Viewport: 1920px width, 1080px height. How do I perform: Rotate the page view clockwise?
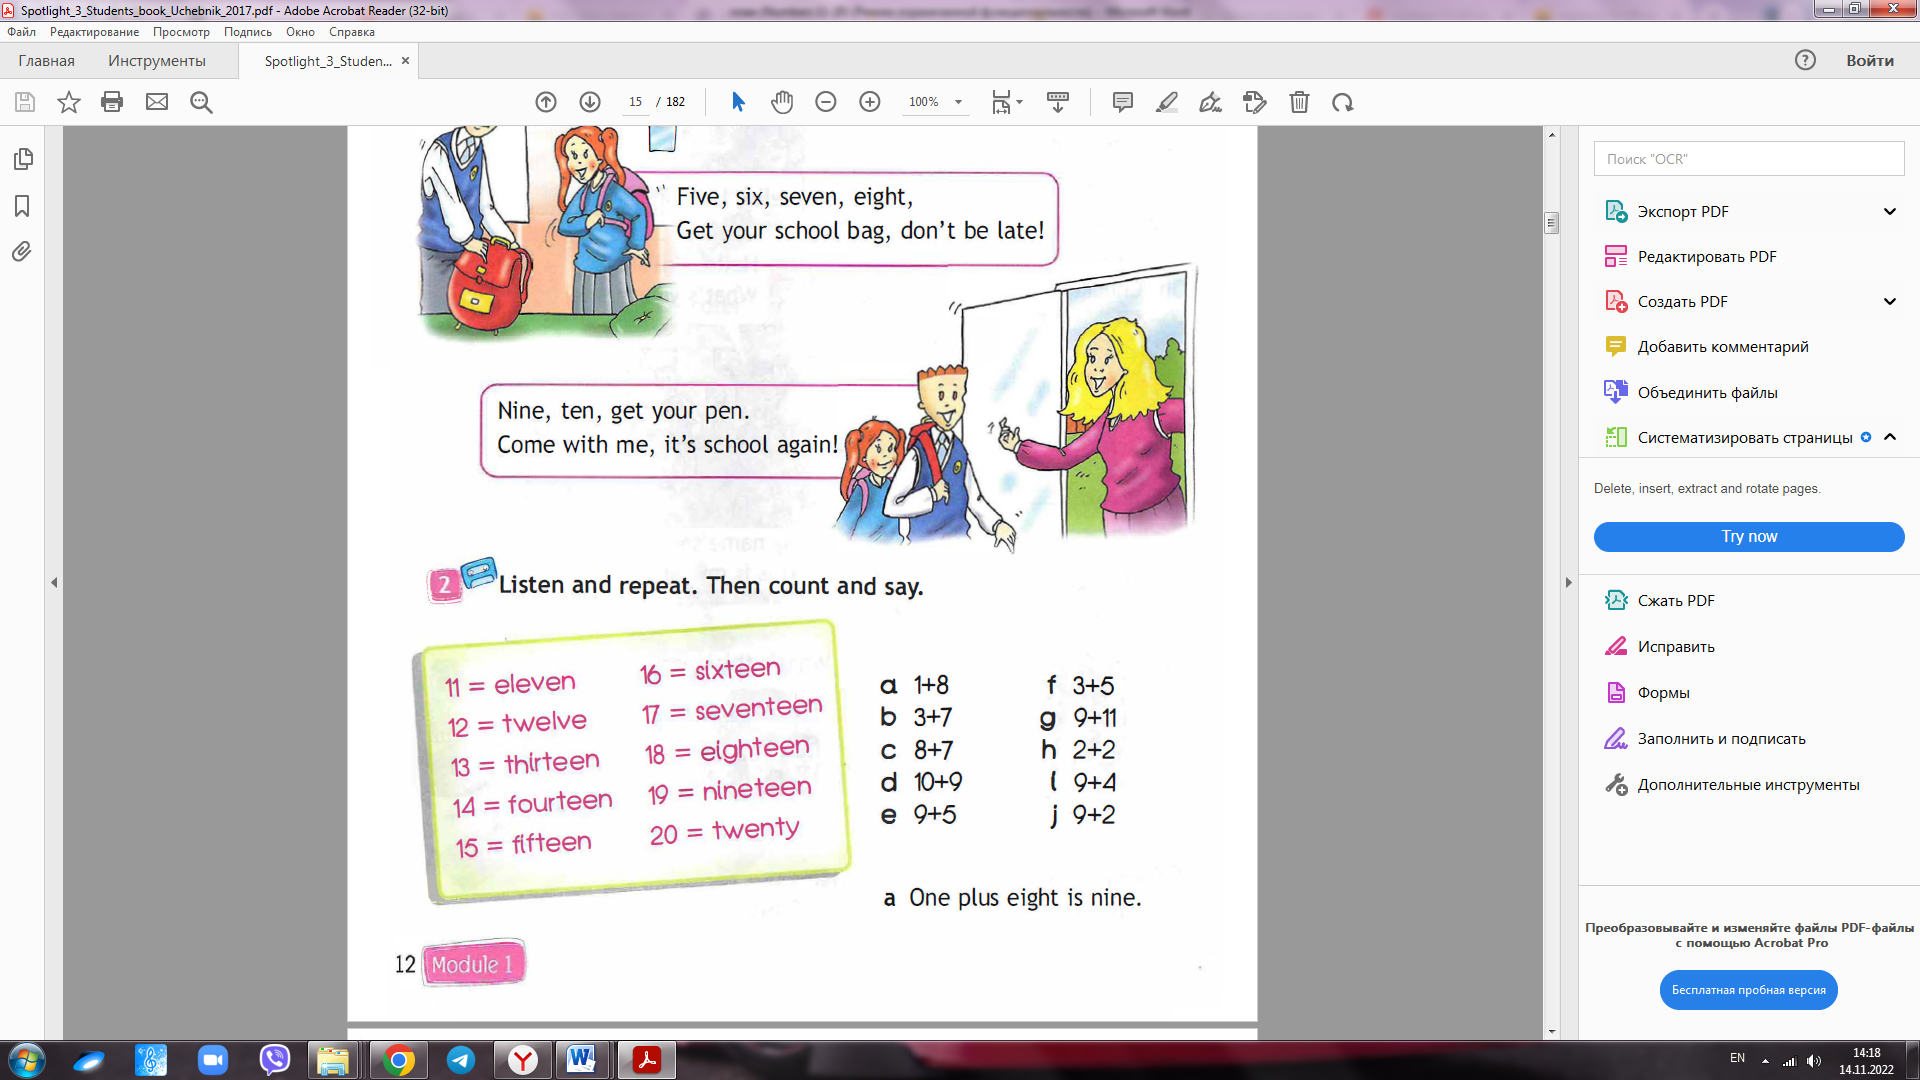(x=1343, y=102)
